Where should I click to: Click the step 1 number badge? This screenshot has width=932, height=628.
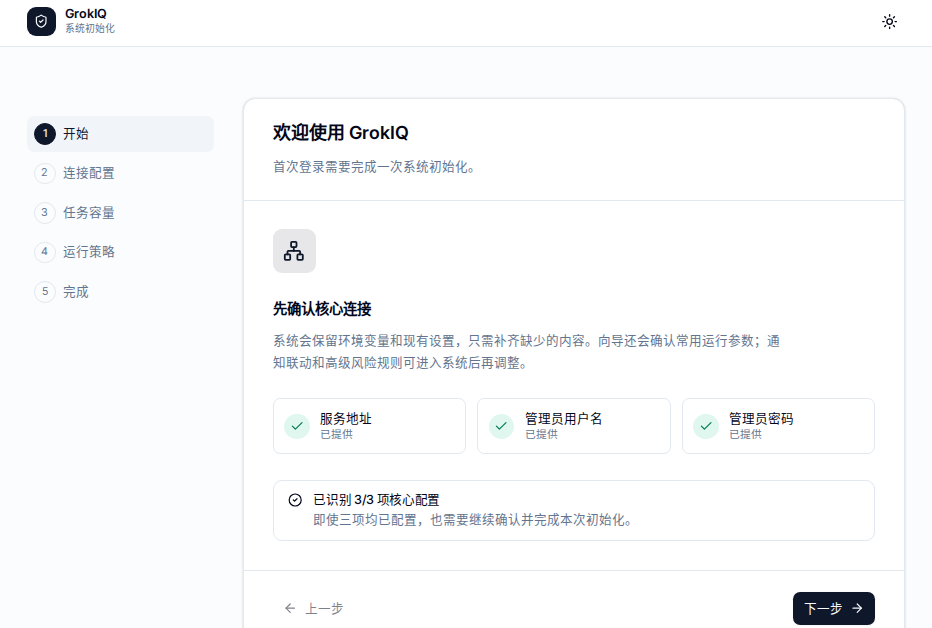point(45,134)
